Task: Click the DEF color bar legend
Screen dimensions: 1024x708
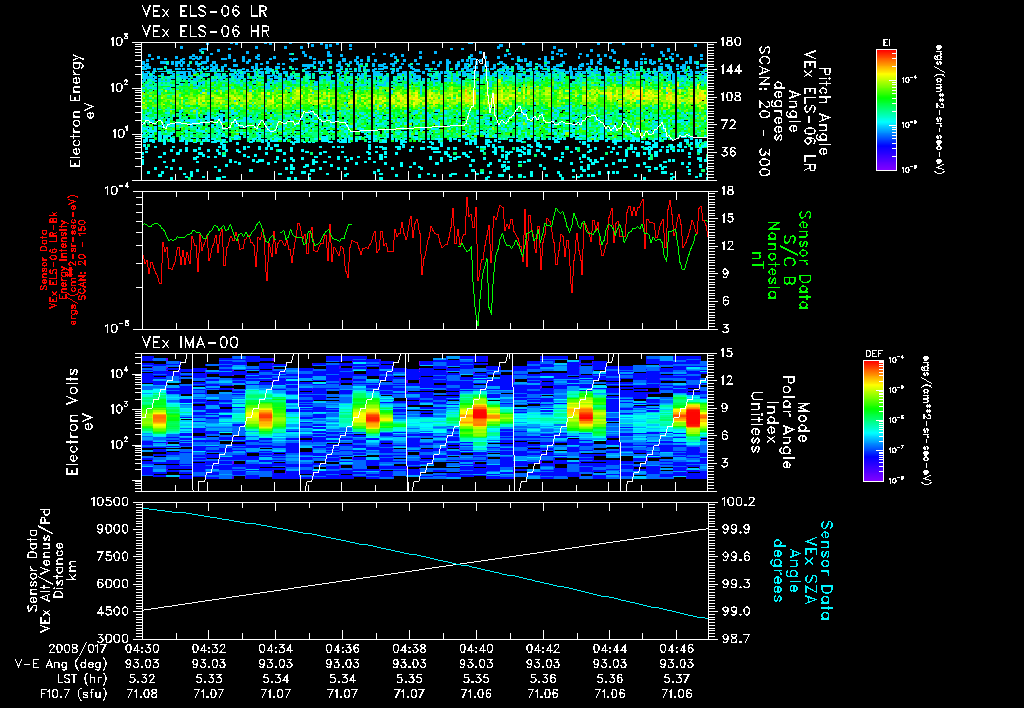Action: pyautogui.click(x=873, y=421)
